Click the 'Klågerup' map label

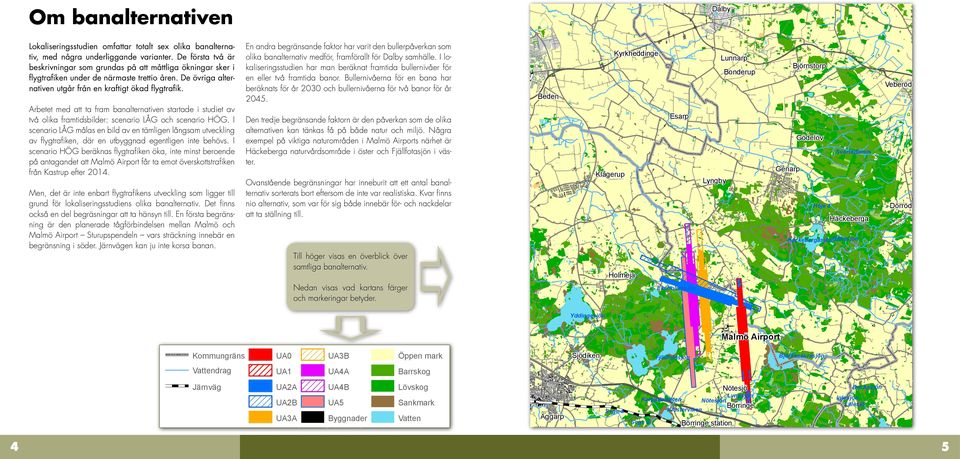click(610, 175)
